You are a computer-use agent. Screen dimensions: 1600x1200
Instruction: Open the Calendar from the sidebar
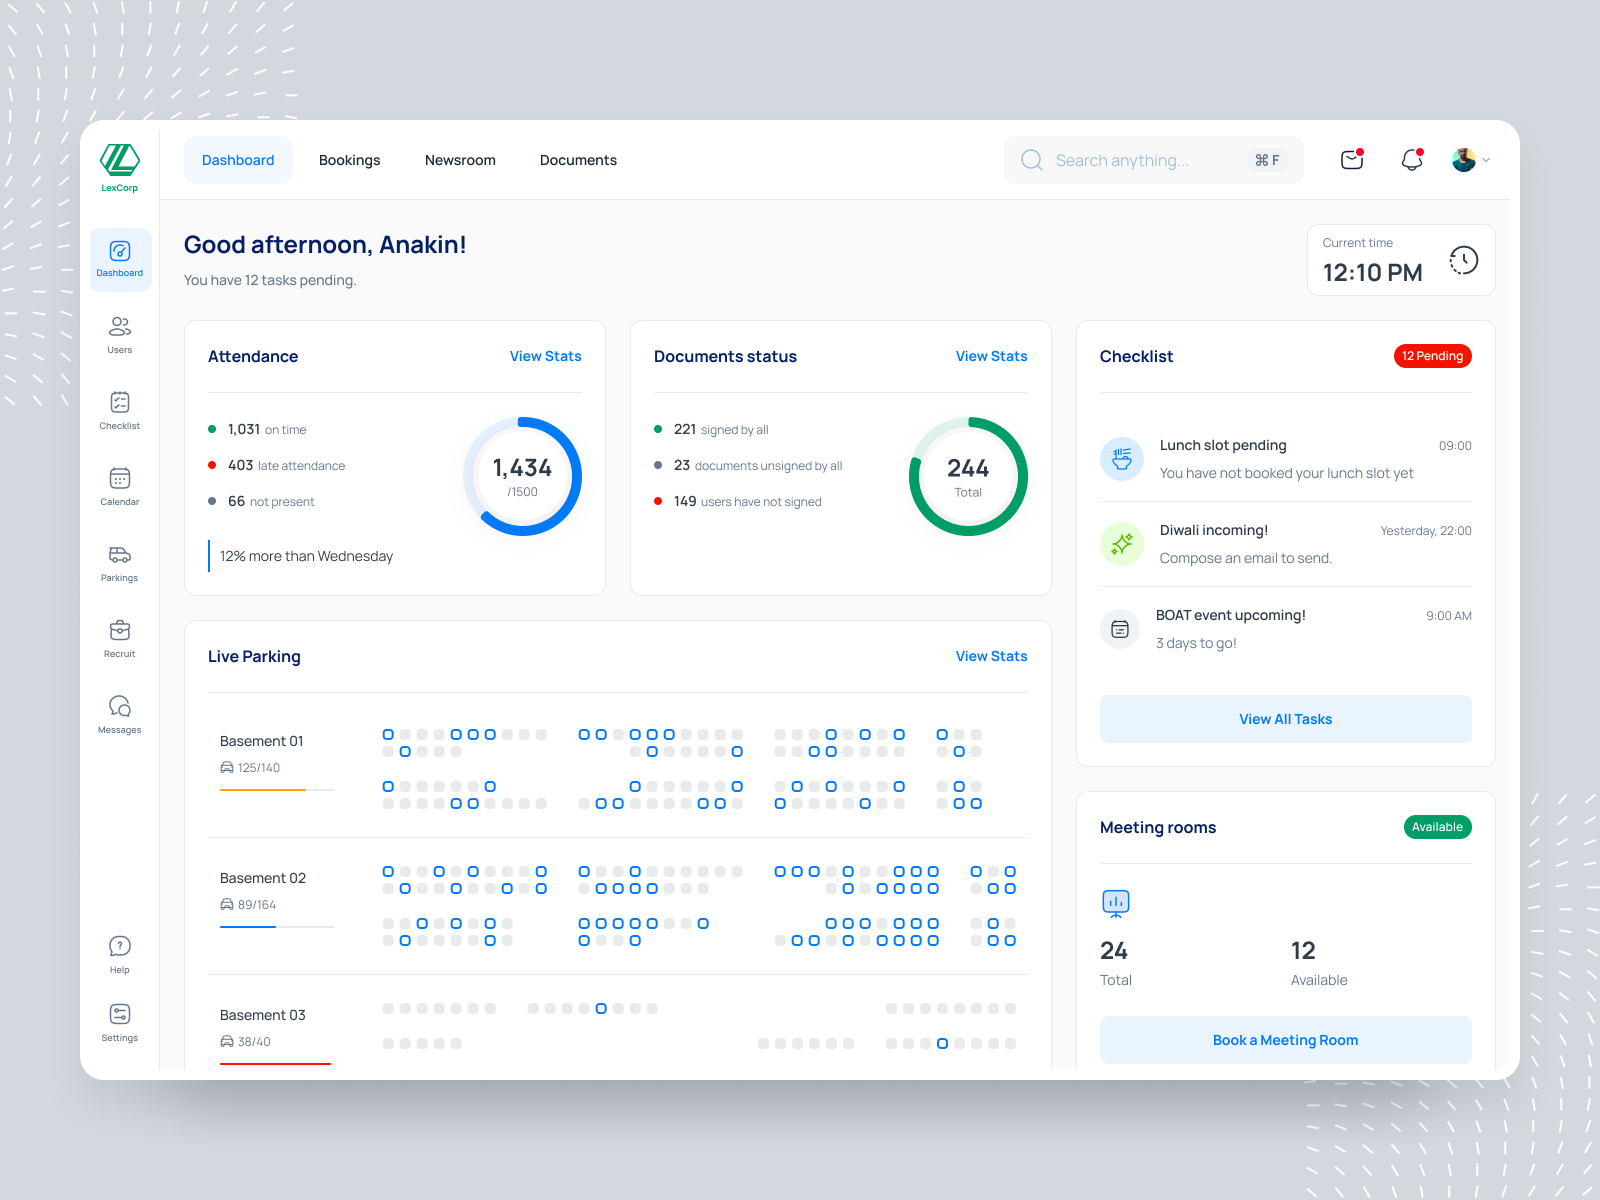pyautogui.click(x=119, y=486)
